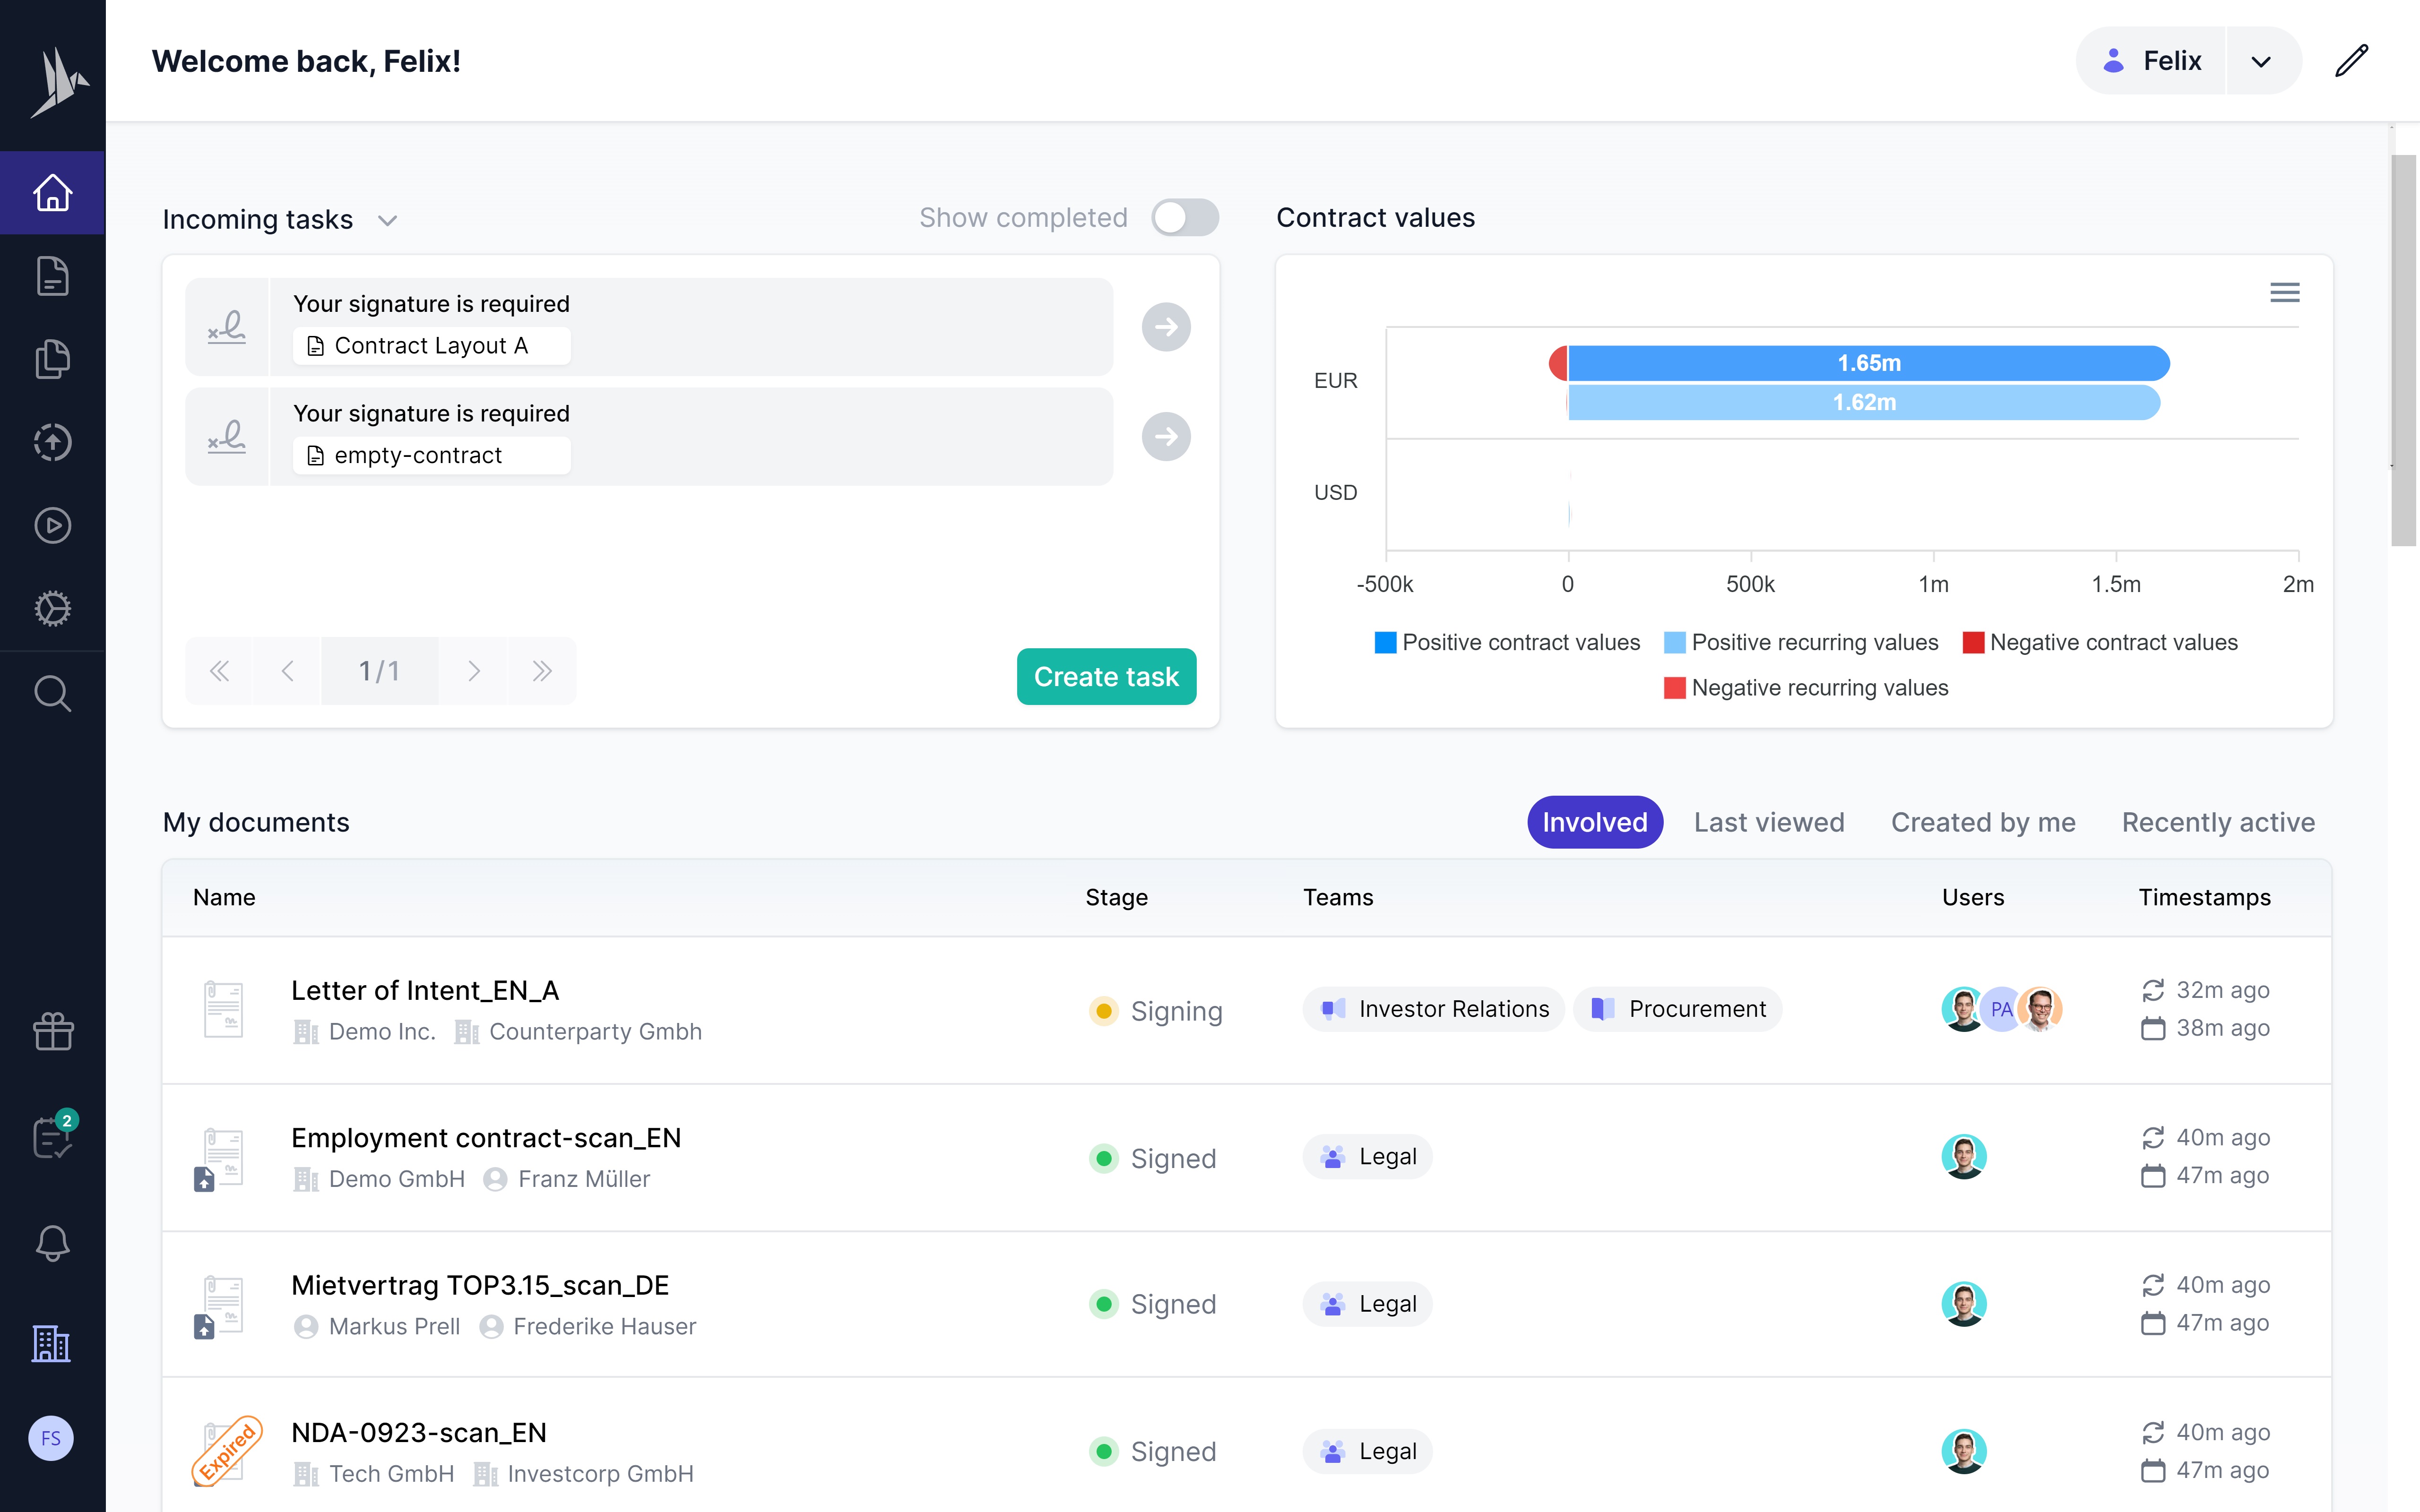Open dropdown arrow next to Felix
The width and height of the screenshot is (2420, 1512).
point(2261,61)
